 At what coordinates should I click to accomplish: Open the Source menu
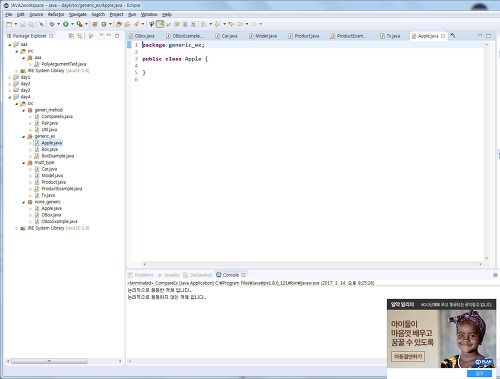36,15
